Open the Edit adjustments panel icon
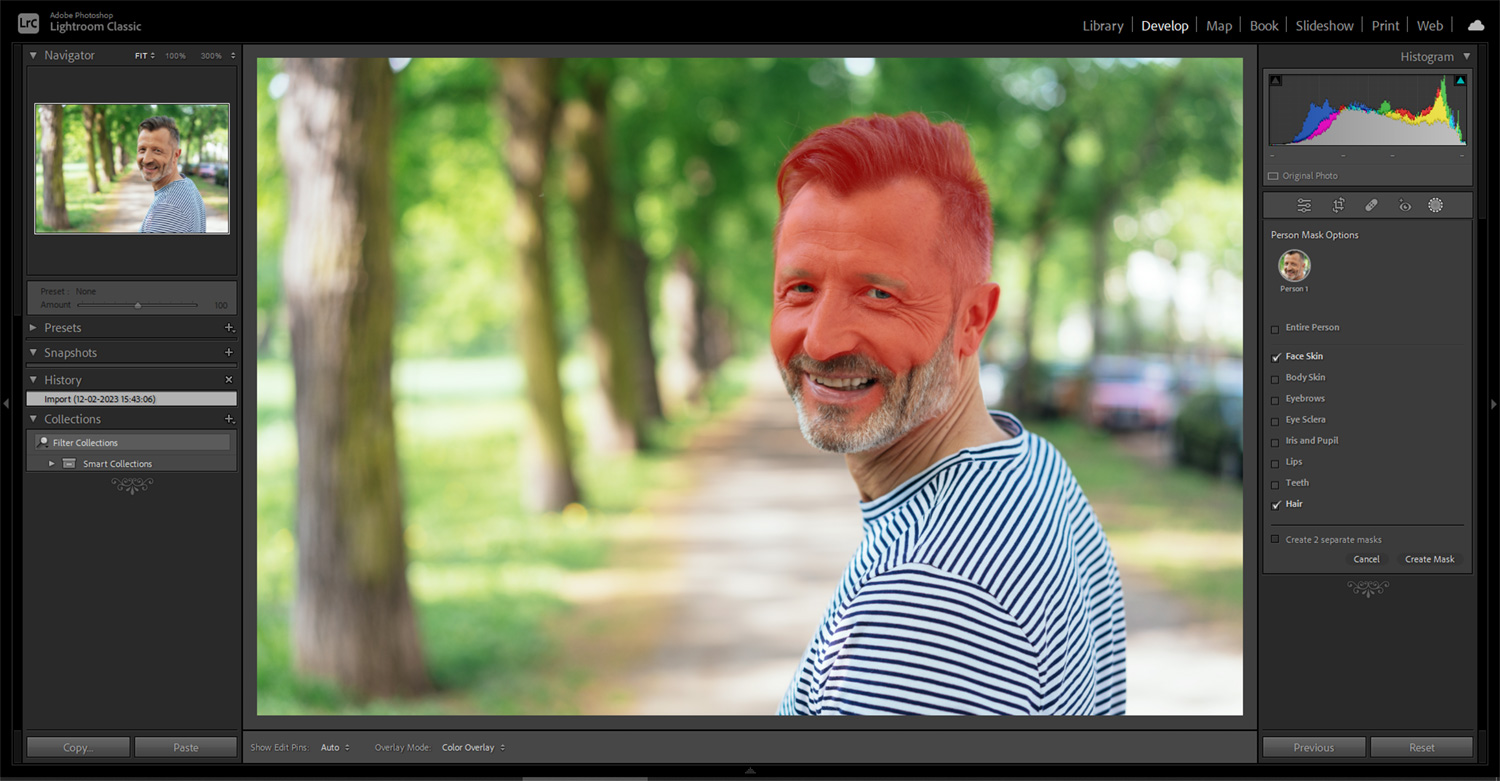The image size is (1500, 781). pos(1304,205)
